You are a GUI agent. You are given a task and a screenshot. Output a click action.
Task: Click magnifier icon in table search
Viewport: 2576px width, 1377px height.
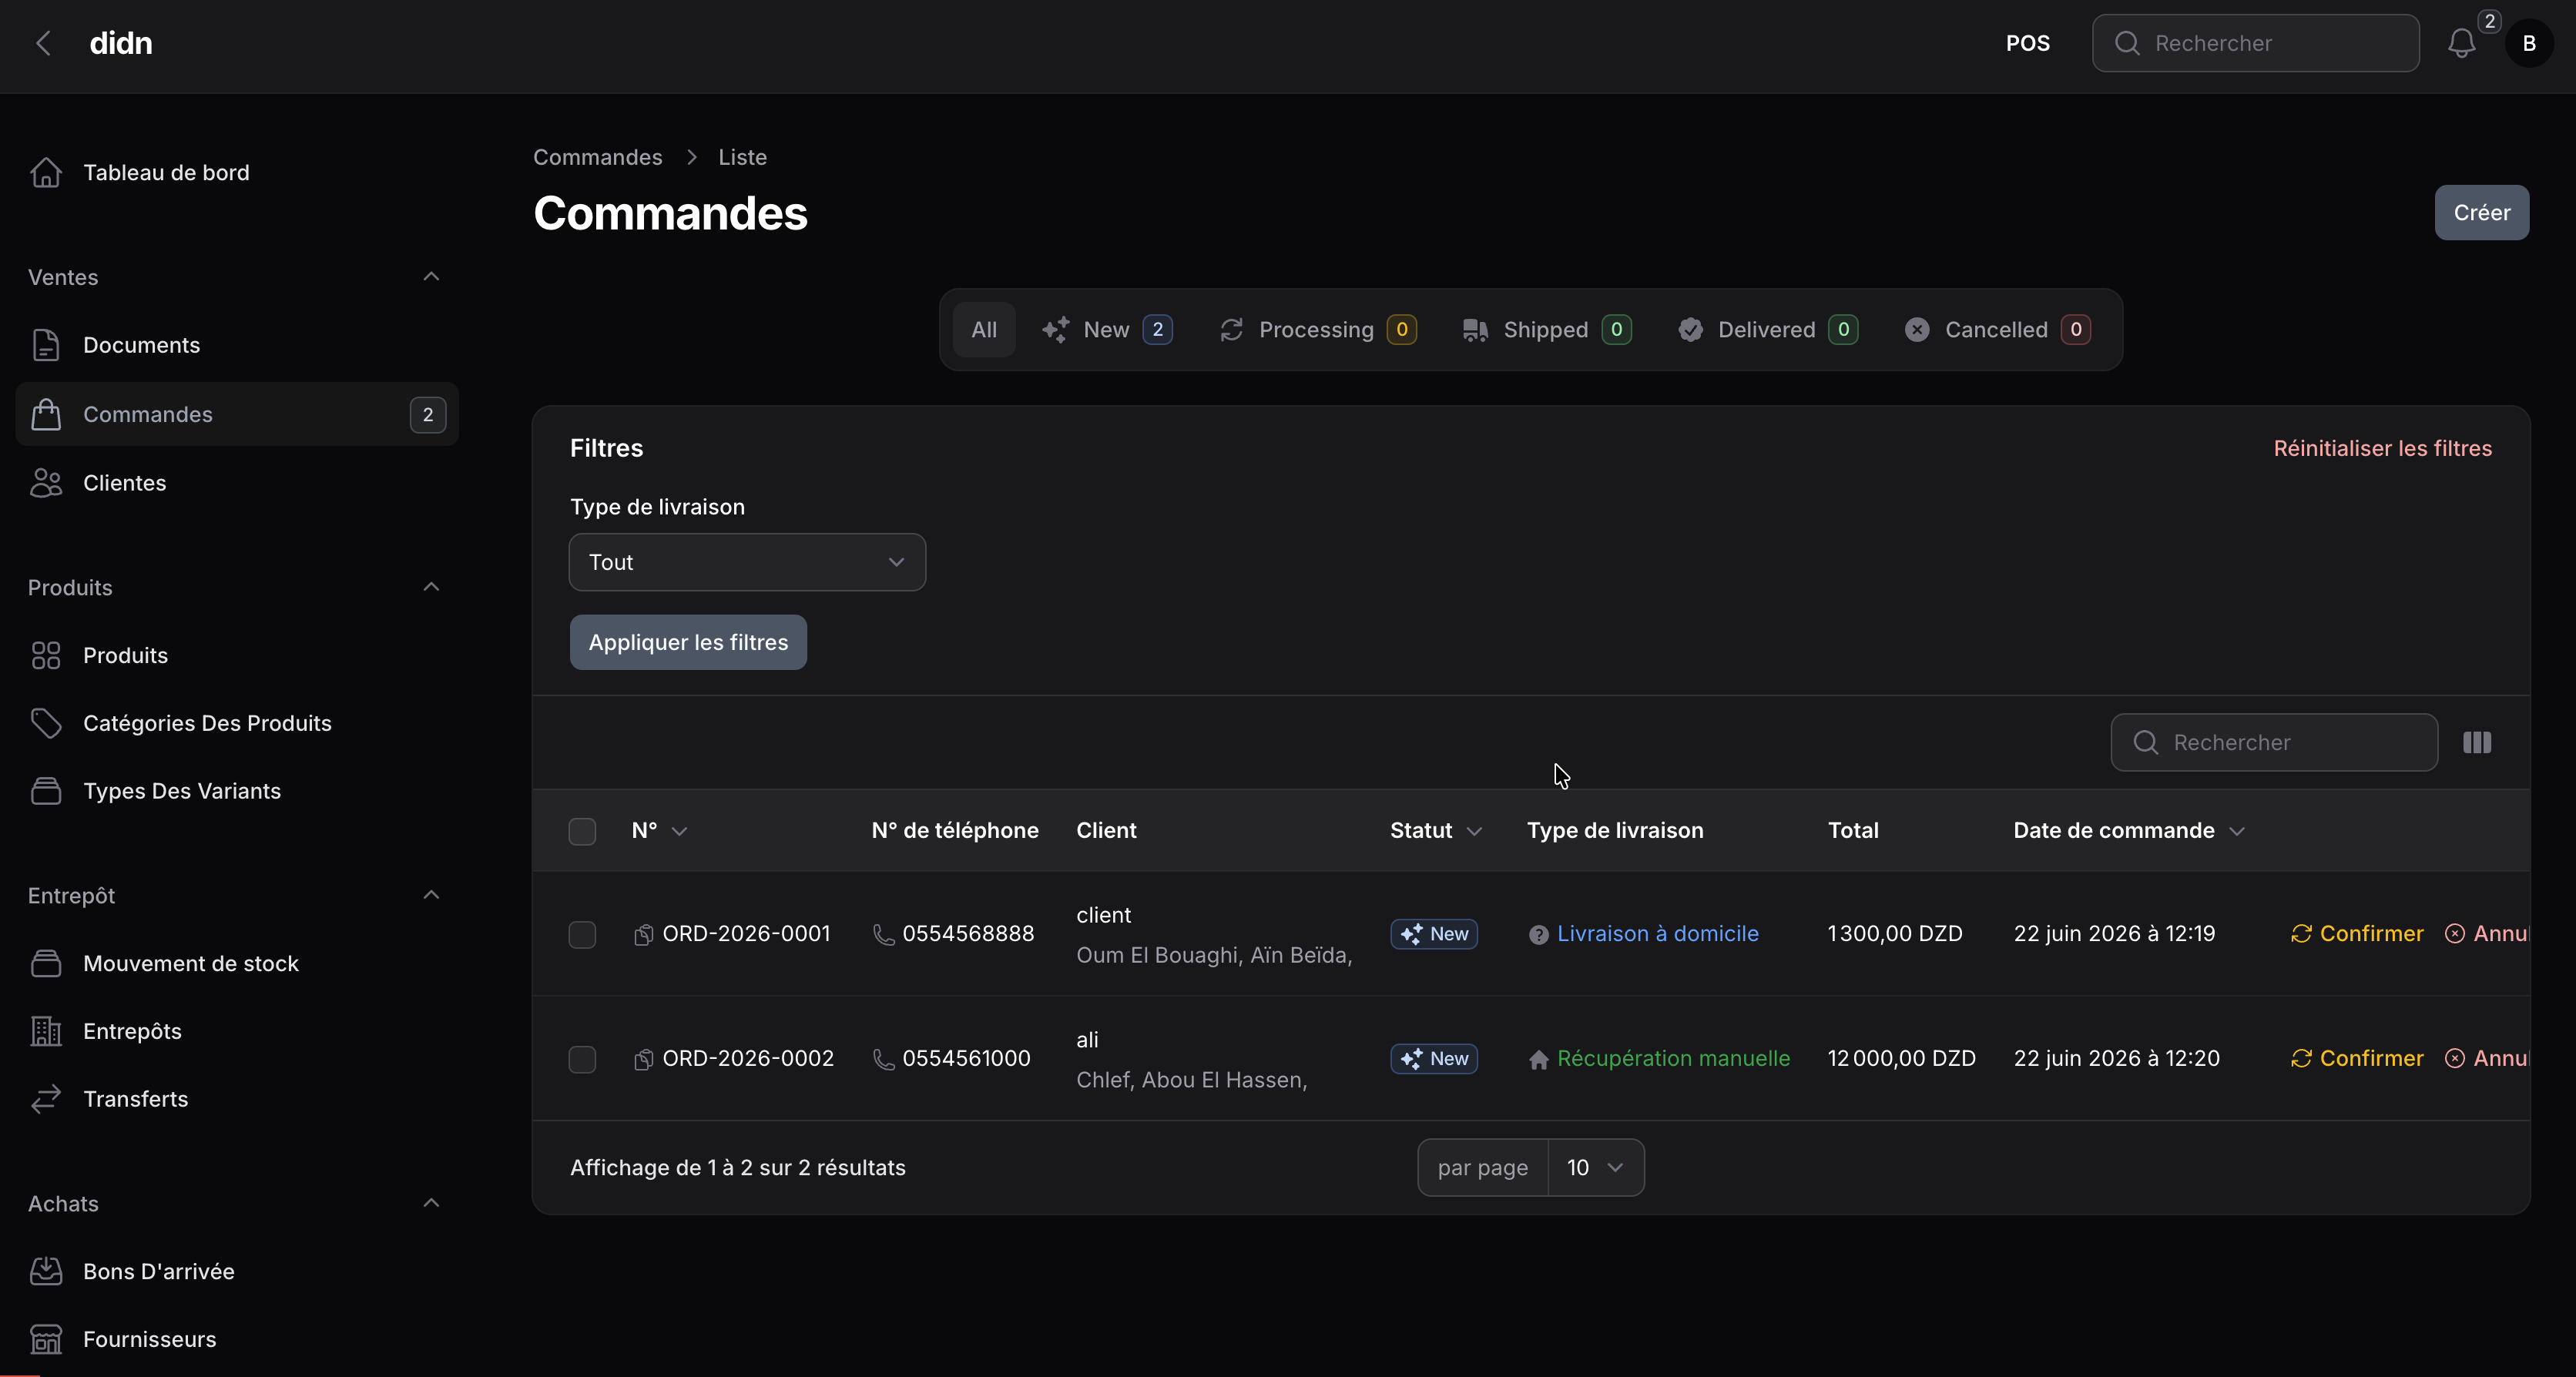(x=2145, y=742)
